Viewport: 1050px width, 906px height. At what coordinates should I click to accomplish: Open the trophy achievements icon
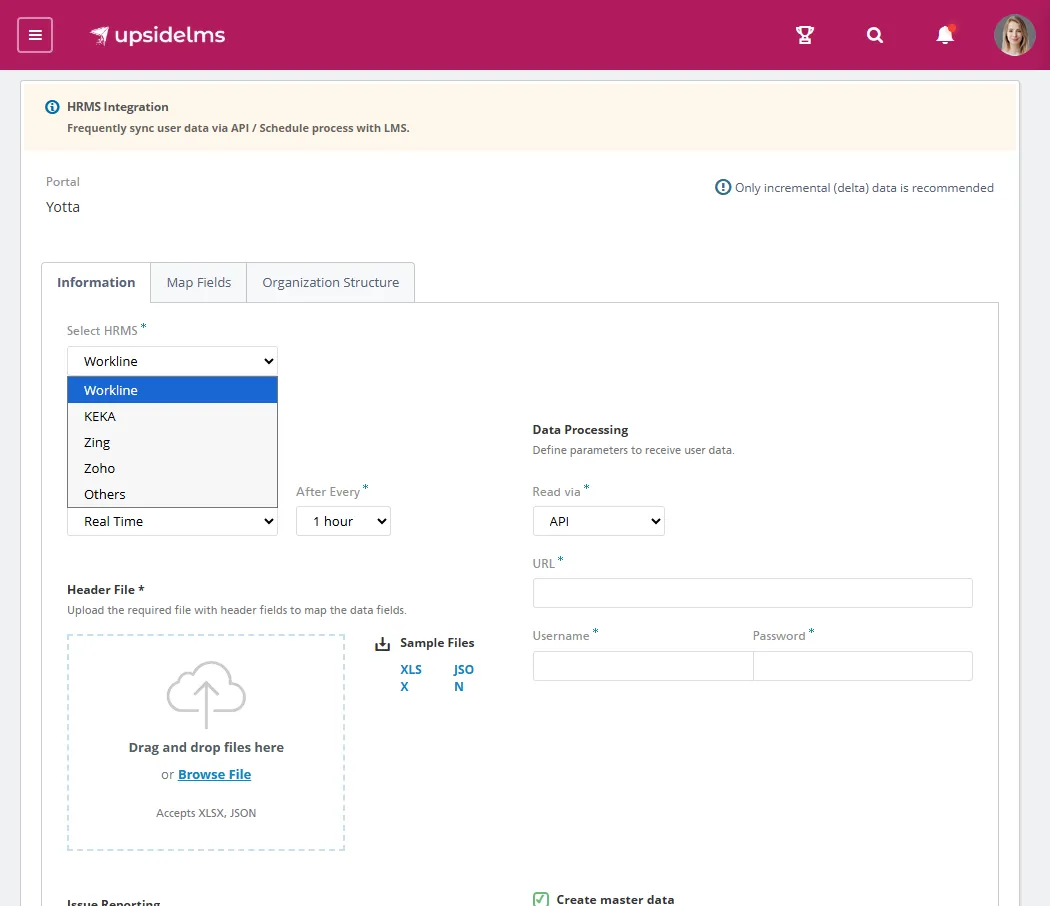click(804, 35)
